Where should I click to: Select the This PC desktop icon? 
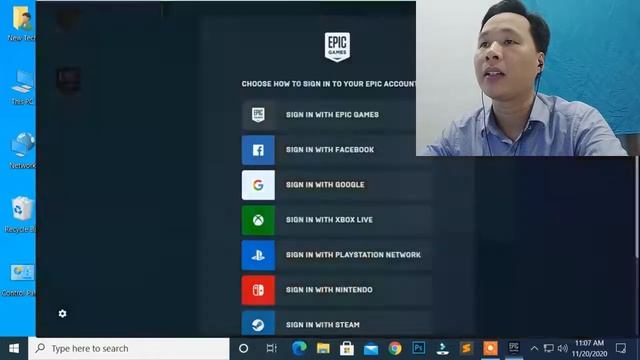22,87
